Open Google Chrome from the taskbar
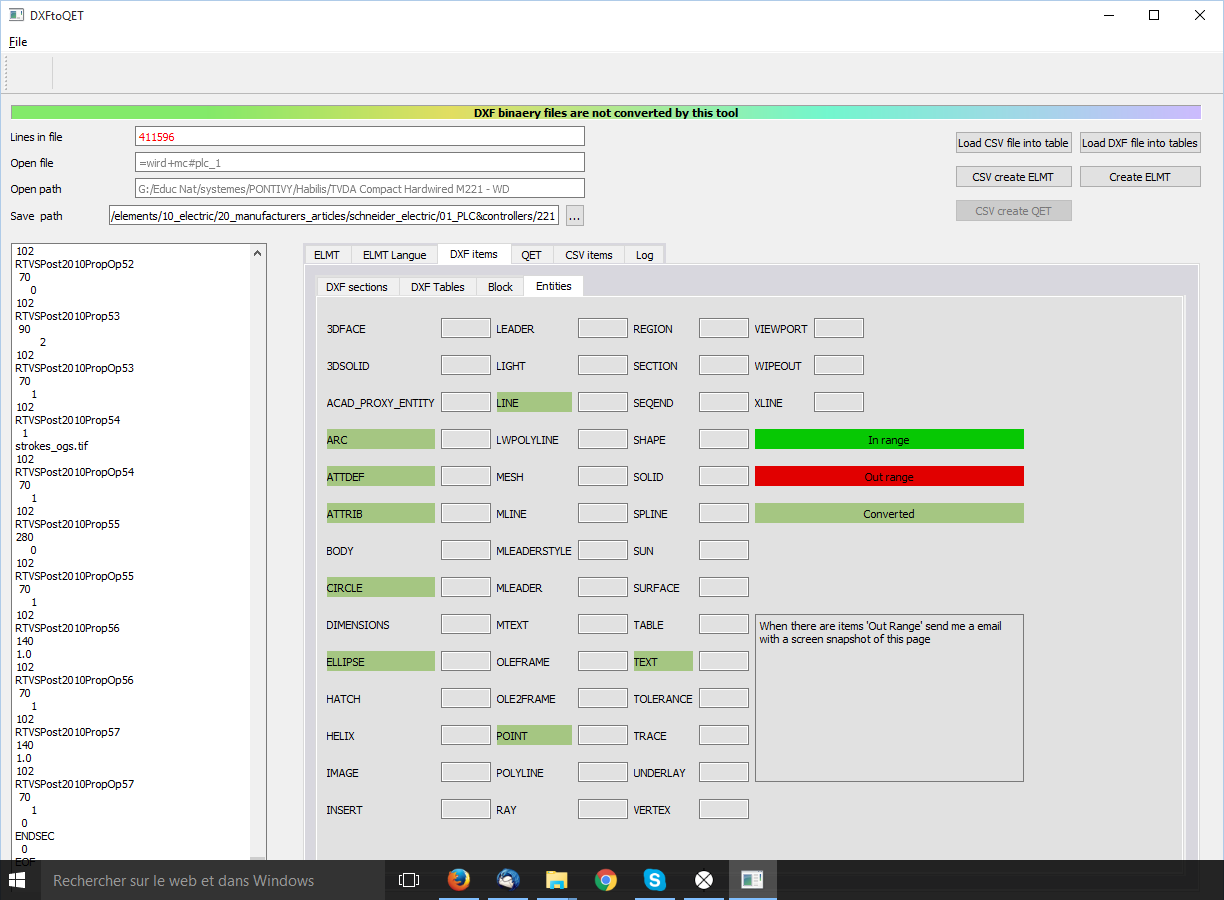1224x900 pixels. point(606,880)
